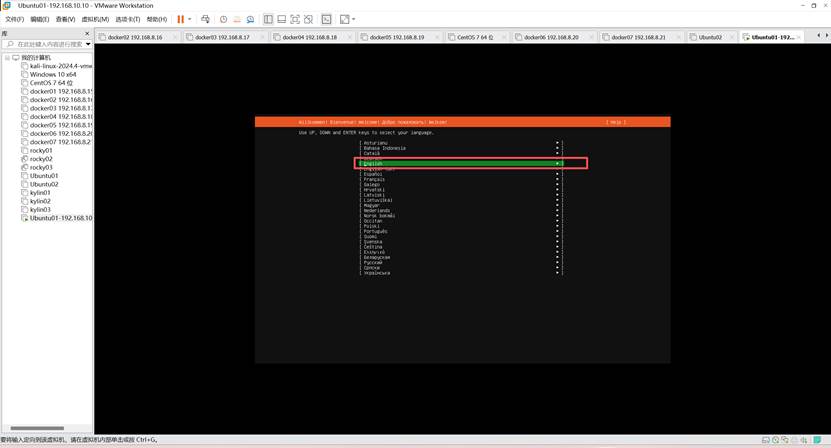Select rocky03 in the library tree
831x448 pixels.
point(41,168)
